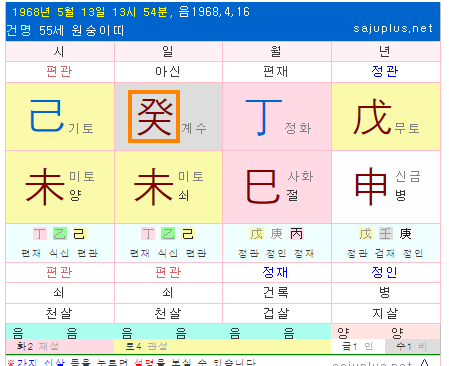Click the month stem character 丁

pos(264,117)
